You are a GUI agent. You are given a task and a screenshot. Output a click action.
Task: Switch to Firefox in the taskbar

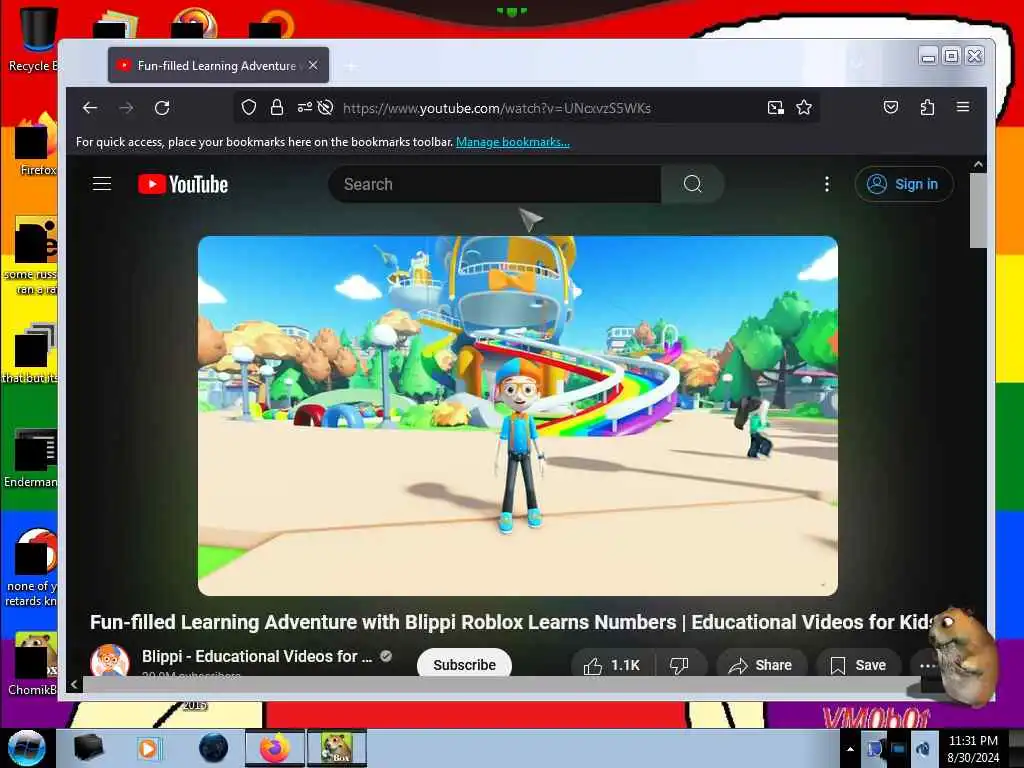click(275, 748)
